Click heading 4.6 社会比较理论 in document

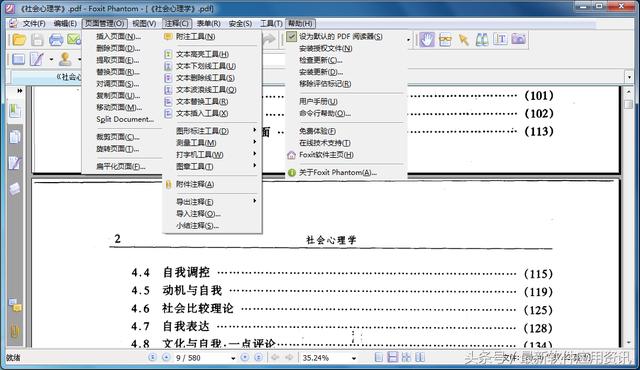(182, 308)
